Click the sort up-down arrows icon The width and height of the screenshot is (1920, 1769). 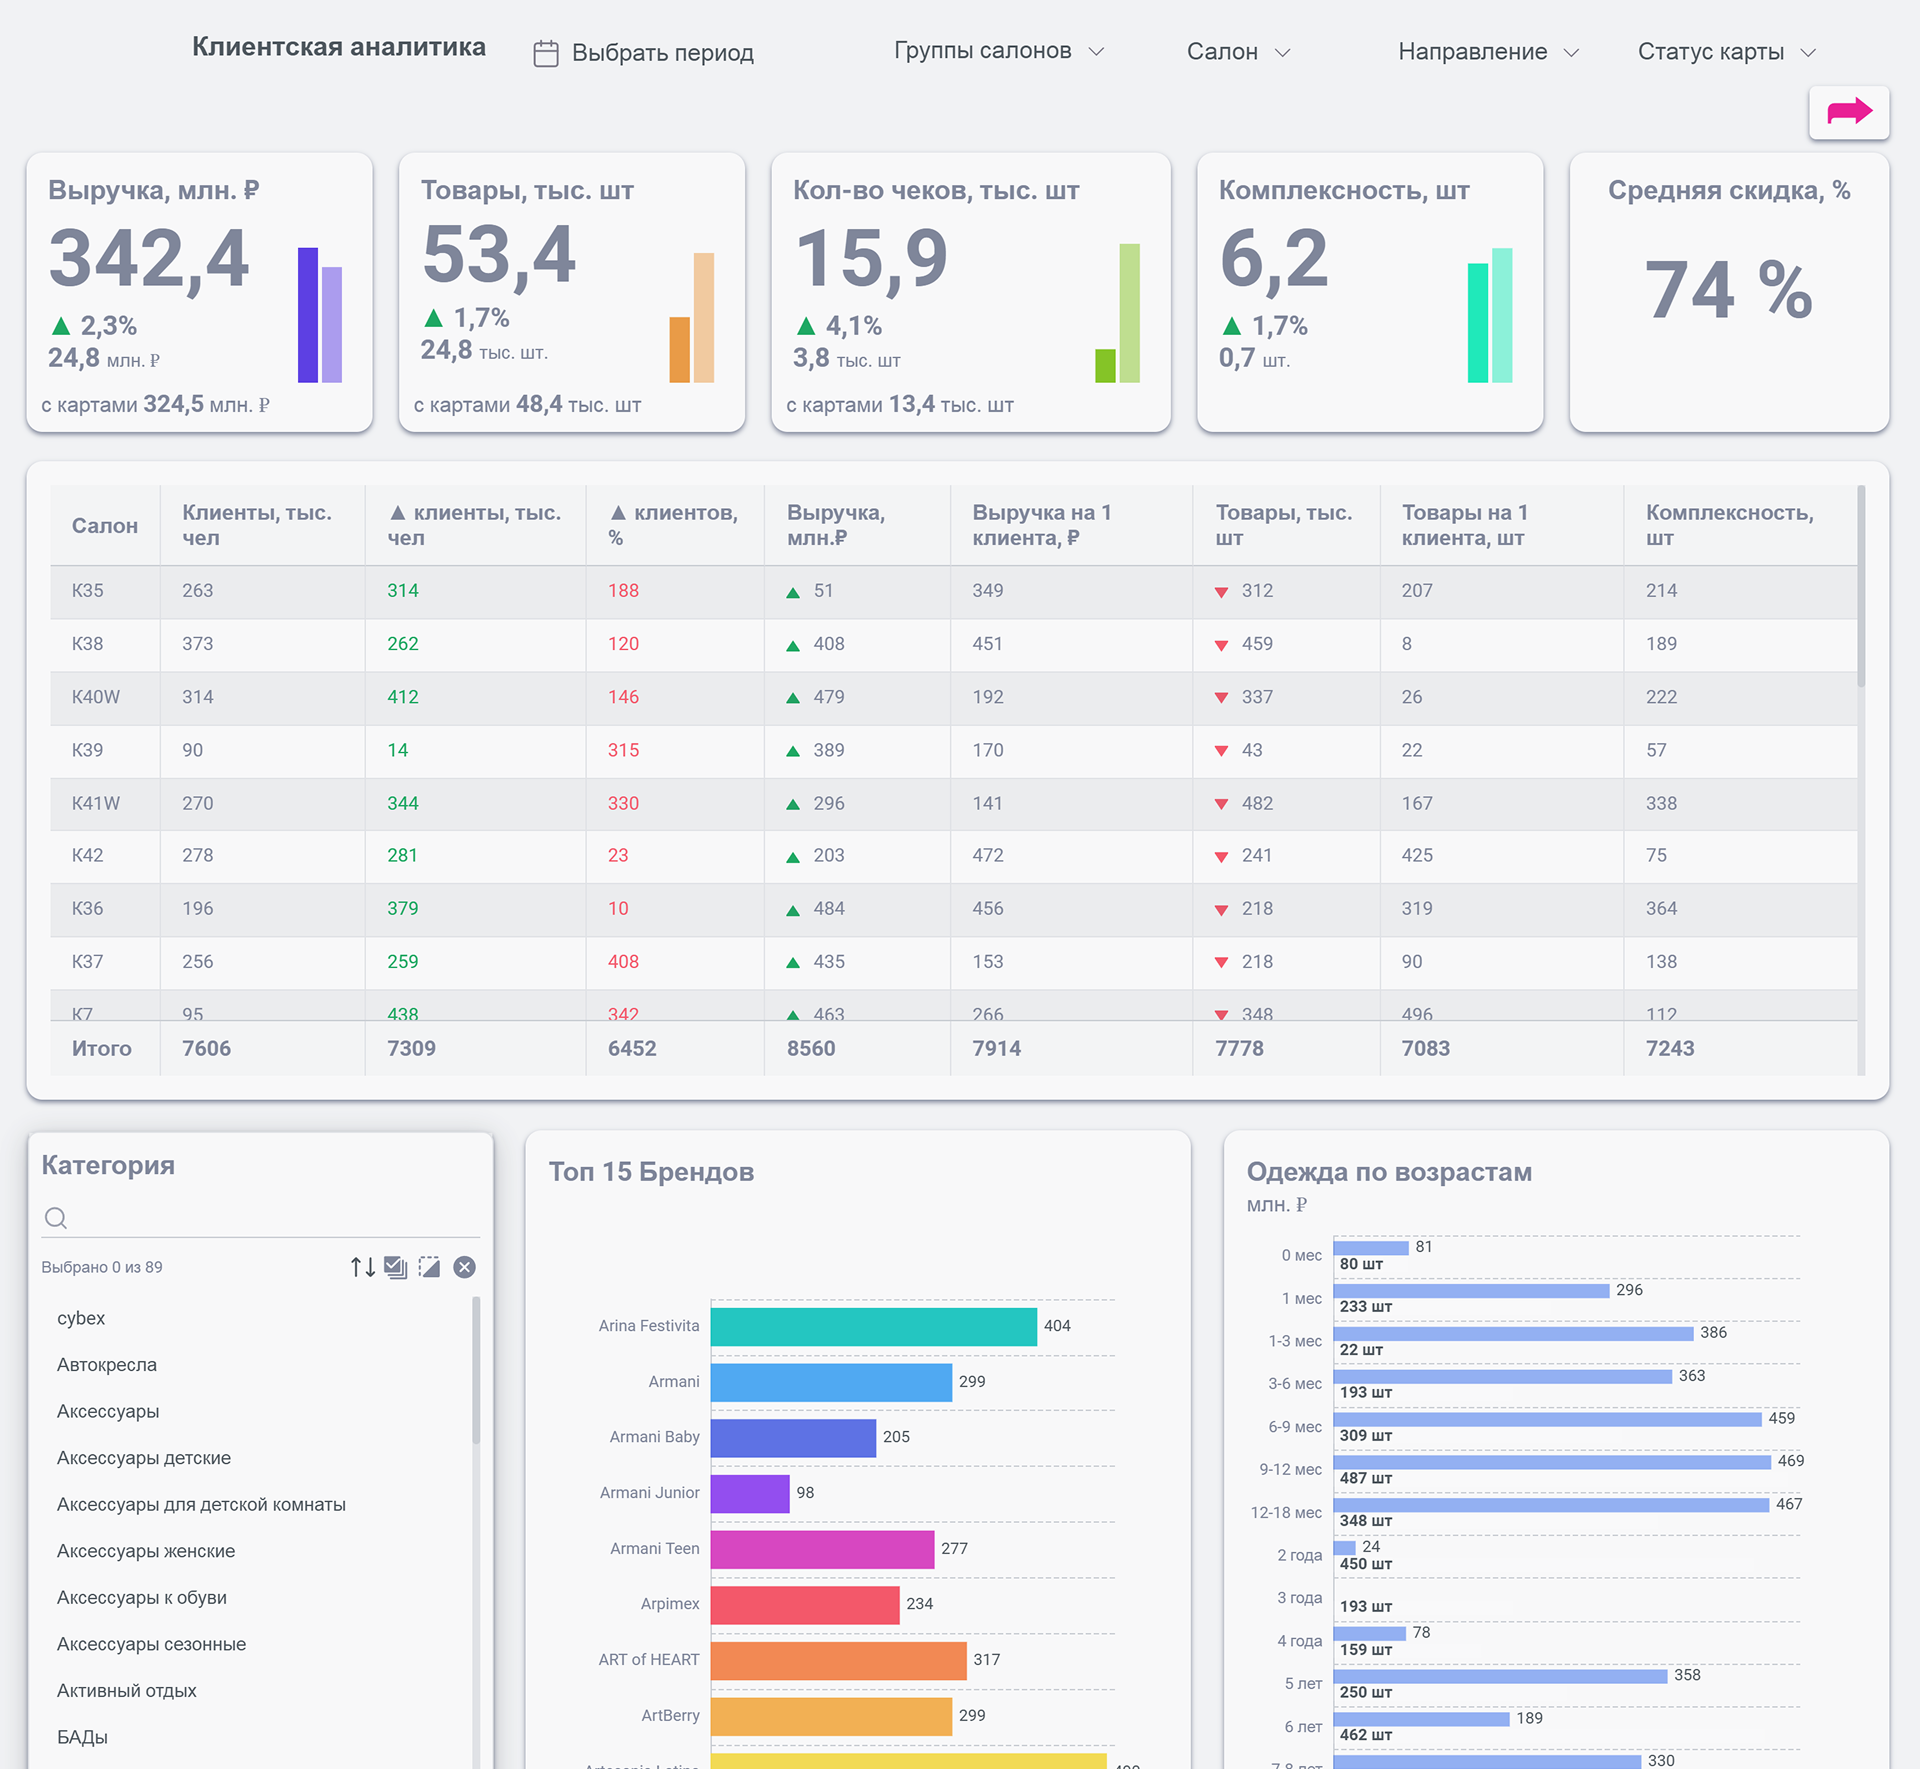363,1267
